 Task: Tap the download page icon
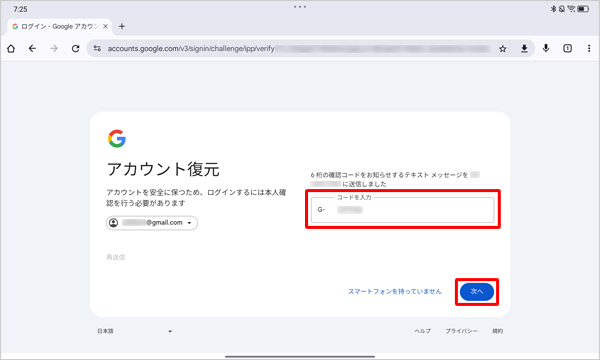coord(524,49)
